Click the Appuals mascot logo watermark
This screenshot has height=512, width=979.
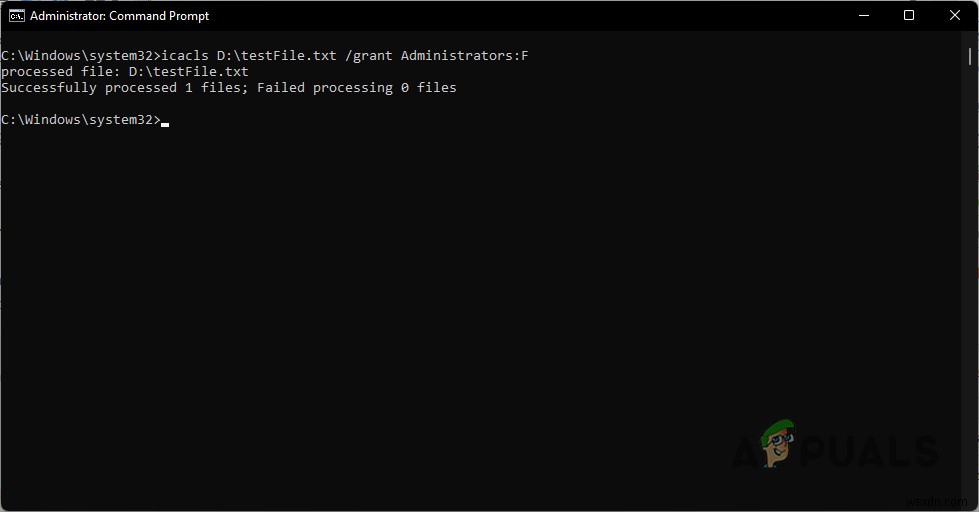[774, 446]
